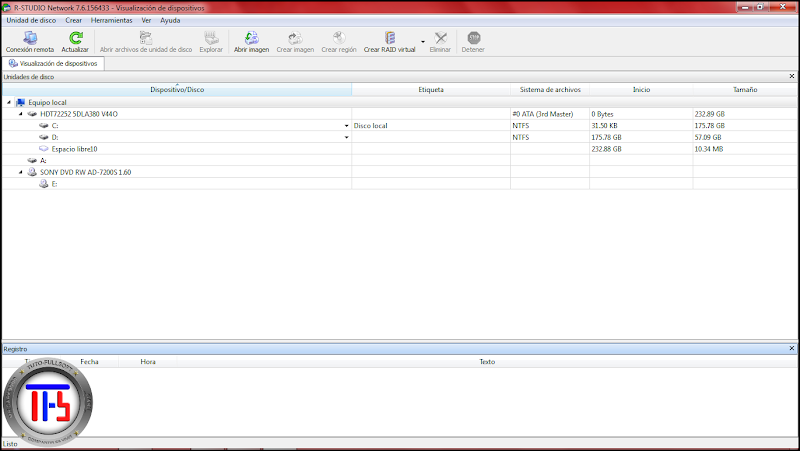Select the Equipo local computer icon

coord(20,103)
